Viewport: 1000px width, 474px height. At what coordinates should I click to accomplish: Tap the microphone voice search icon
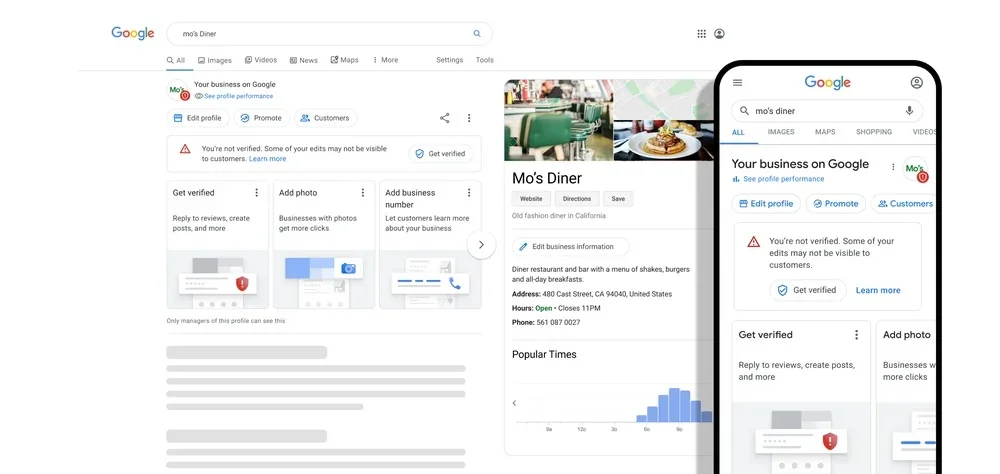(x=909, y=111)
